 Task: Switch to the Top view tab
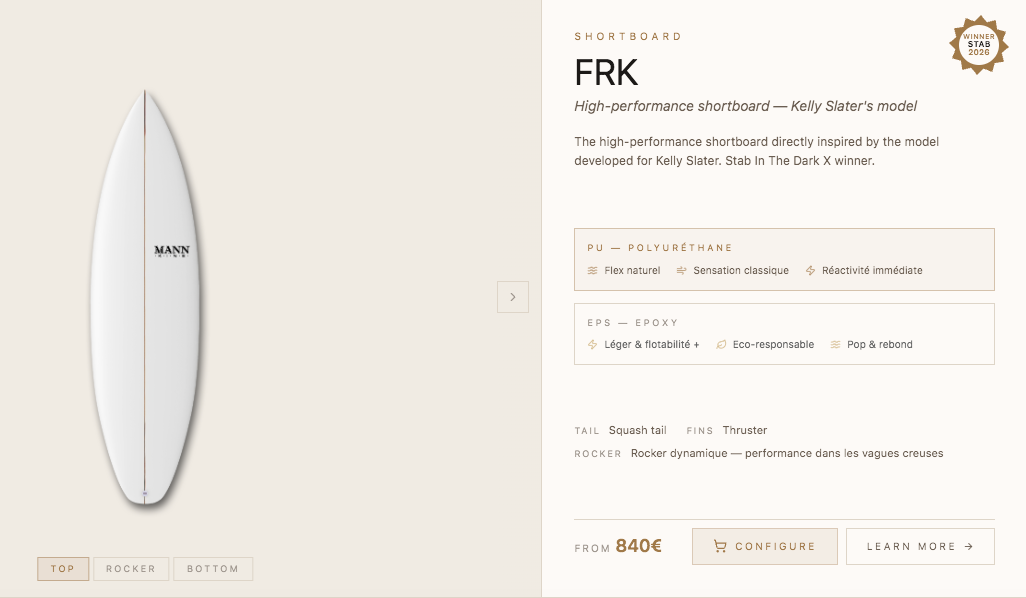click(63, 569)
